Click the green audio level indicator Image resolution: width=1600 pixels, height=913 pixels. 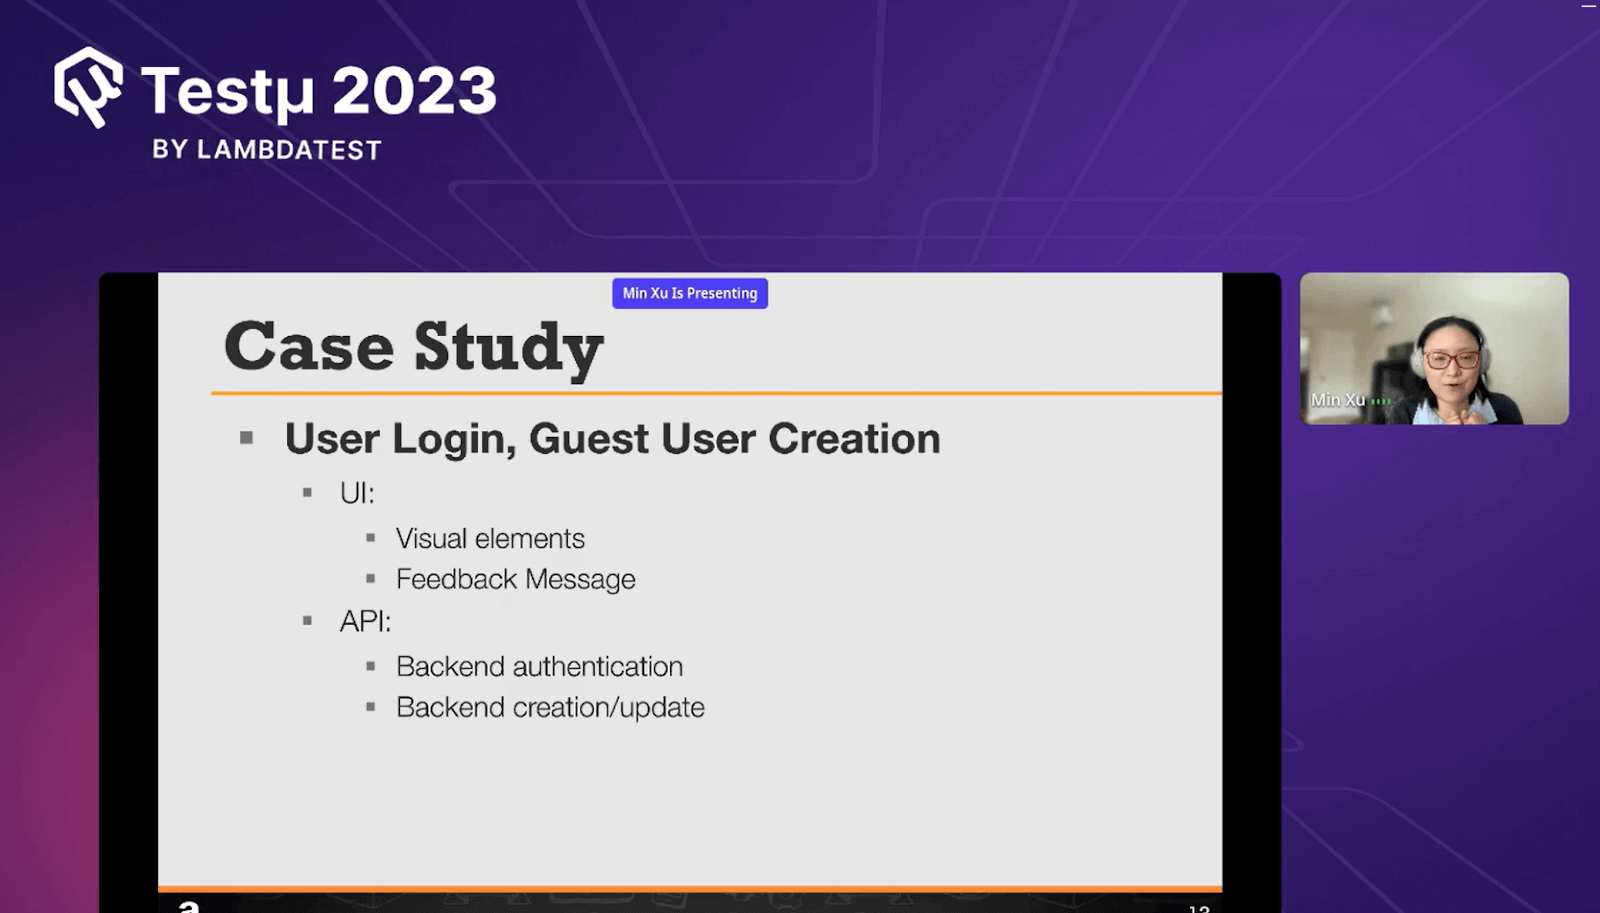coord(1381,401)
